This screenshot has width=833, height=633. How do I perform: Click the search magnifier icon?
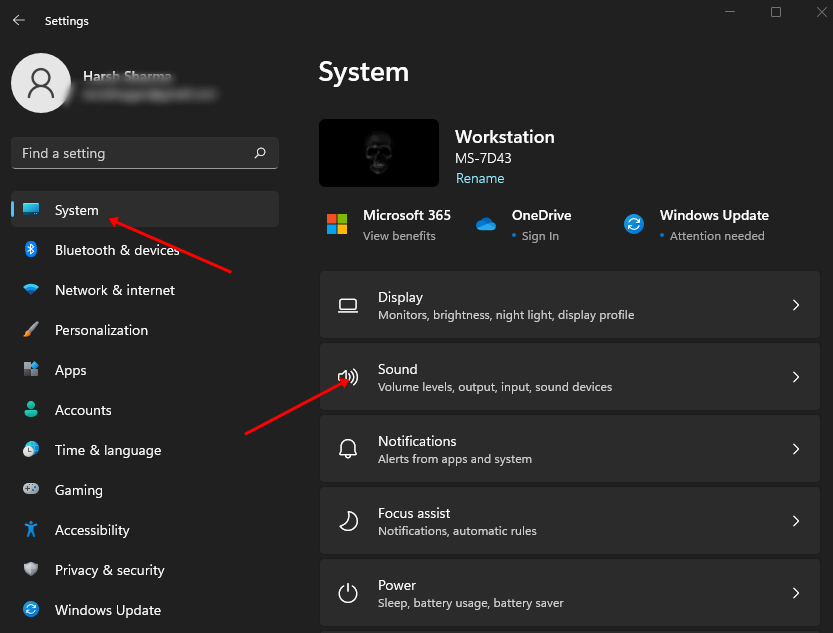(x=260, y=153)
